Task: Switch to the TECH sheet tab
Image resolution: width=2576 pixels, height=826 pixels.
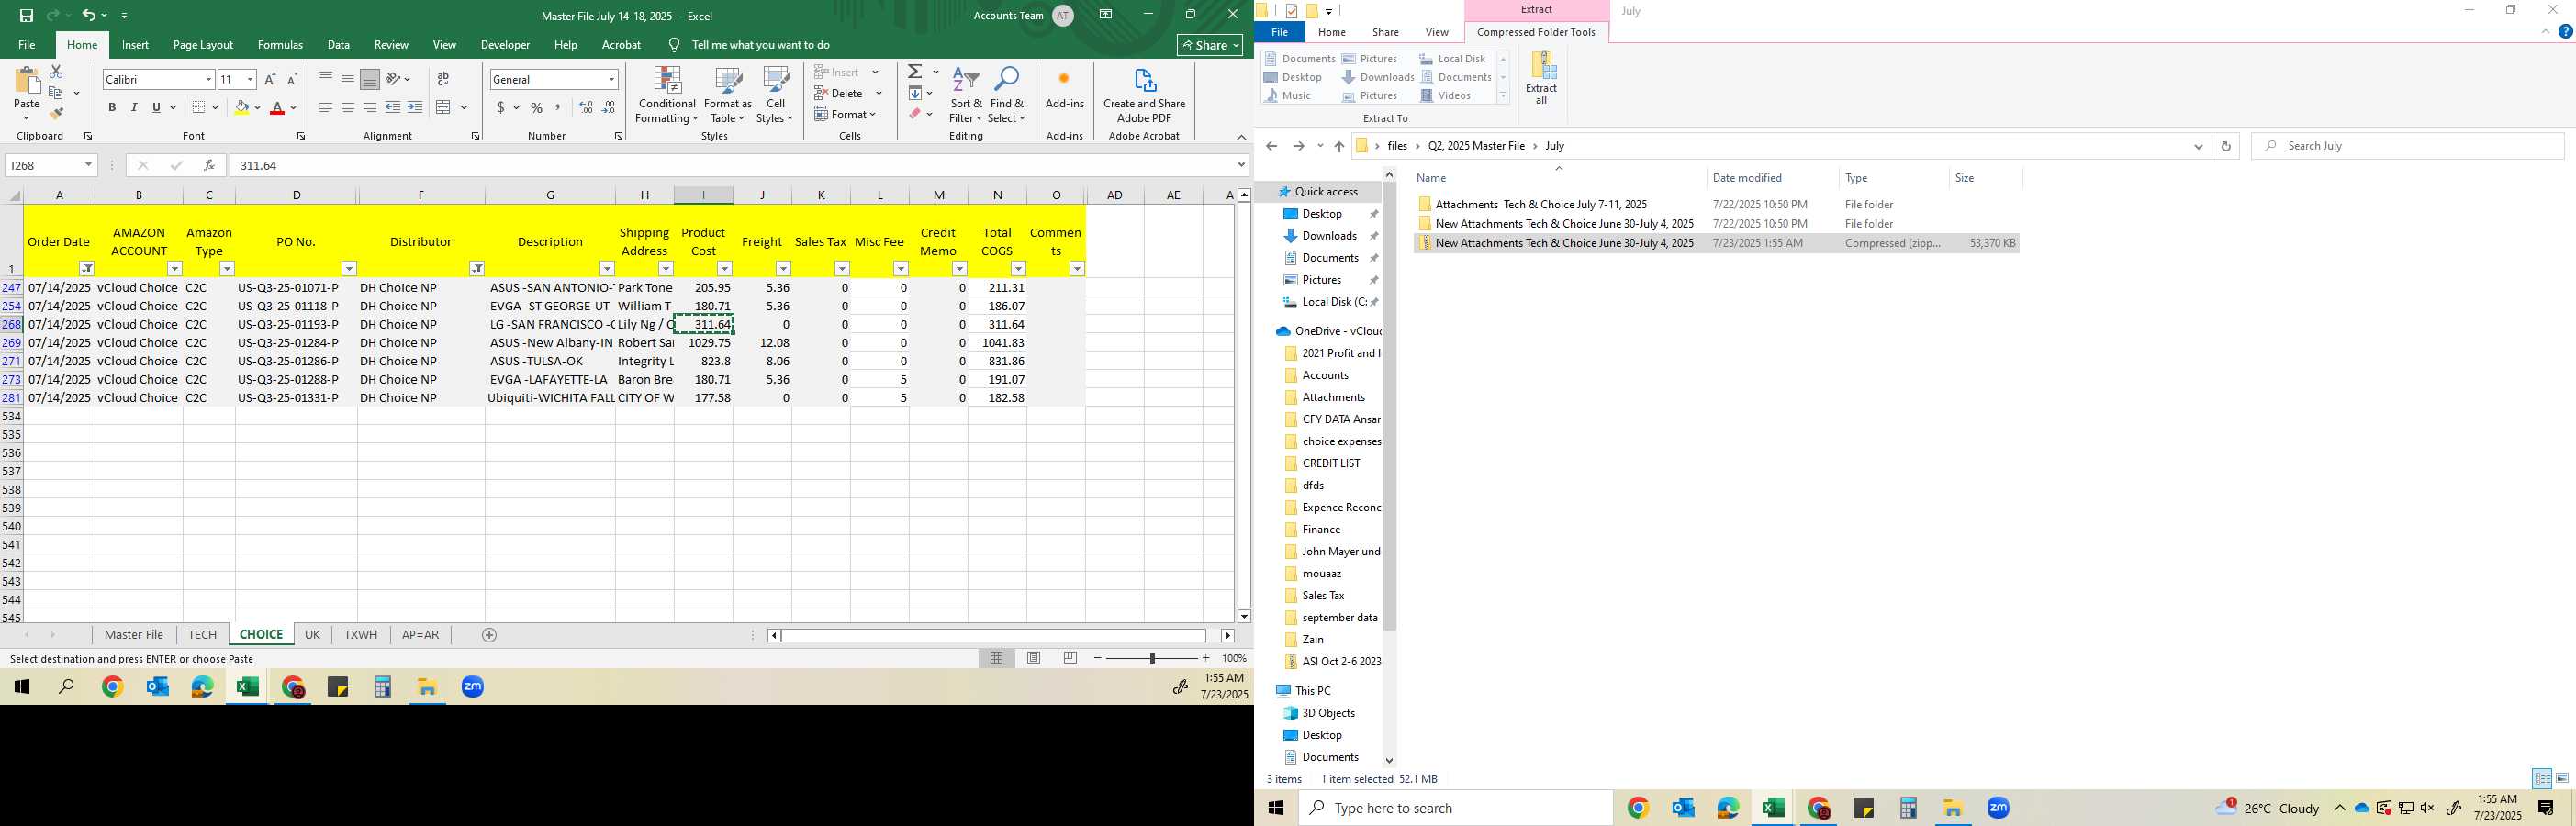Action: [x=202, y=635]
